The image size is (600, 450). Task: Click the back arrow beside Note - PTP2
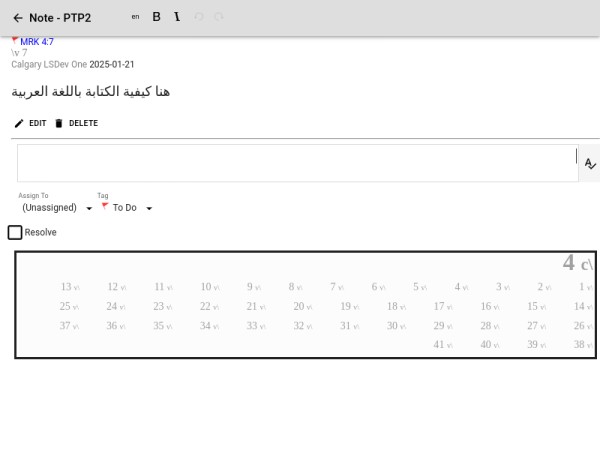(18, 18)
